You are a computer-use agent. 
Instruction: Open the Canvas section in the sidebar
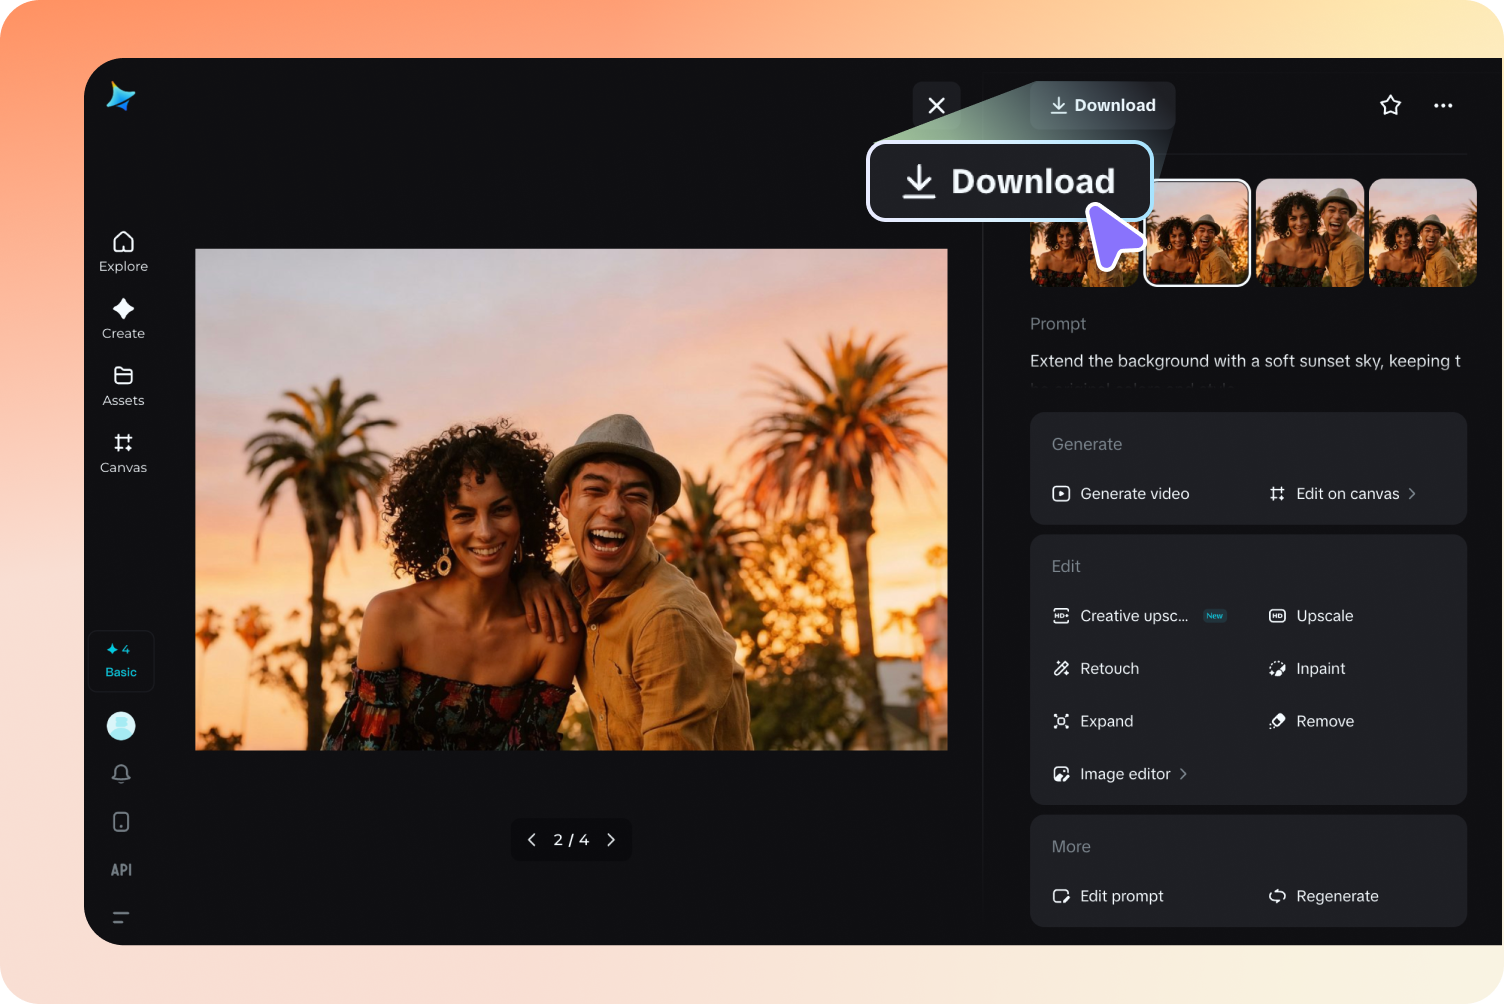click(x=123, y=453)
